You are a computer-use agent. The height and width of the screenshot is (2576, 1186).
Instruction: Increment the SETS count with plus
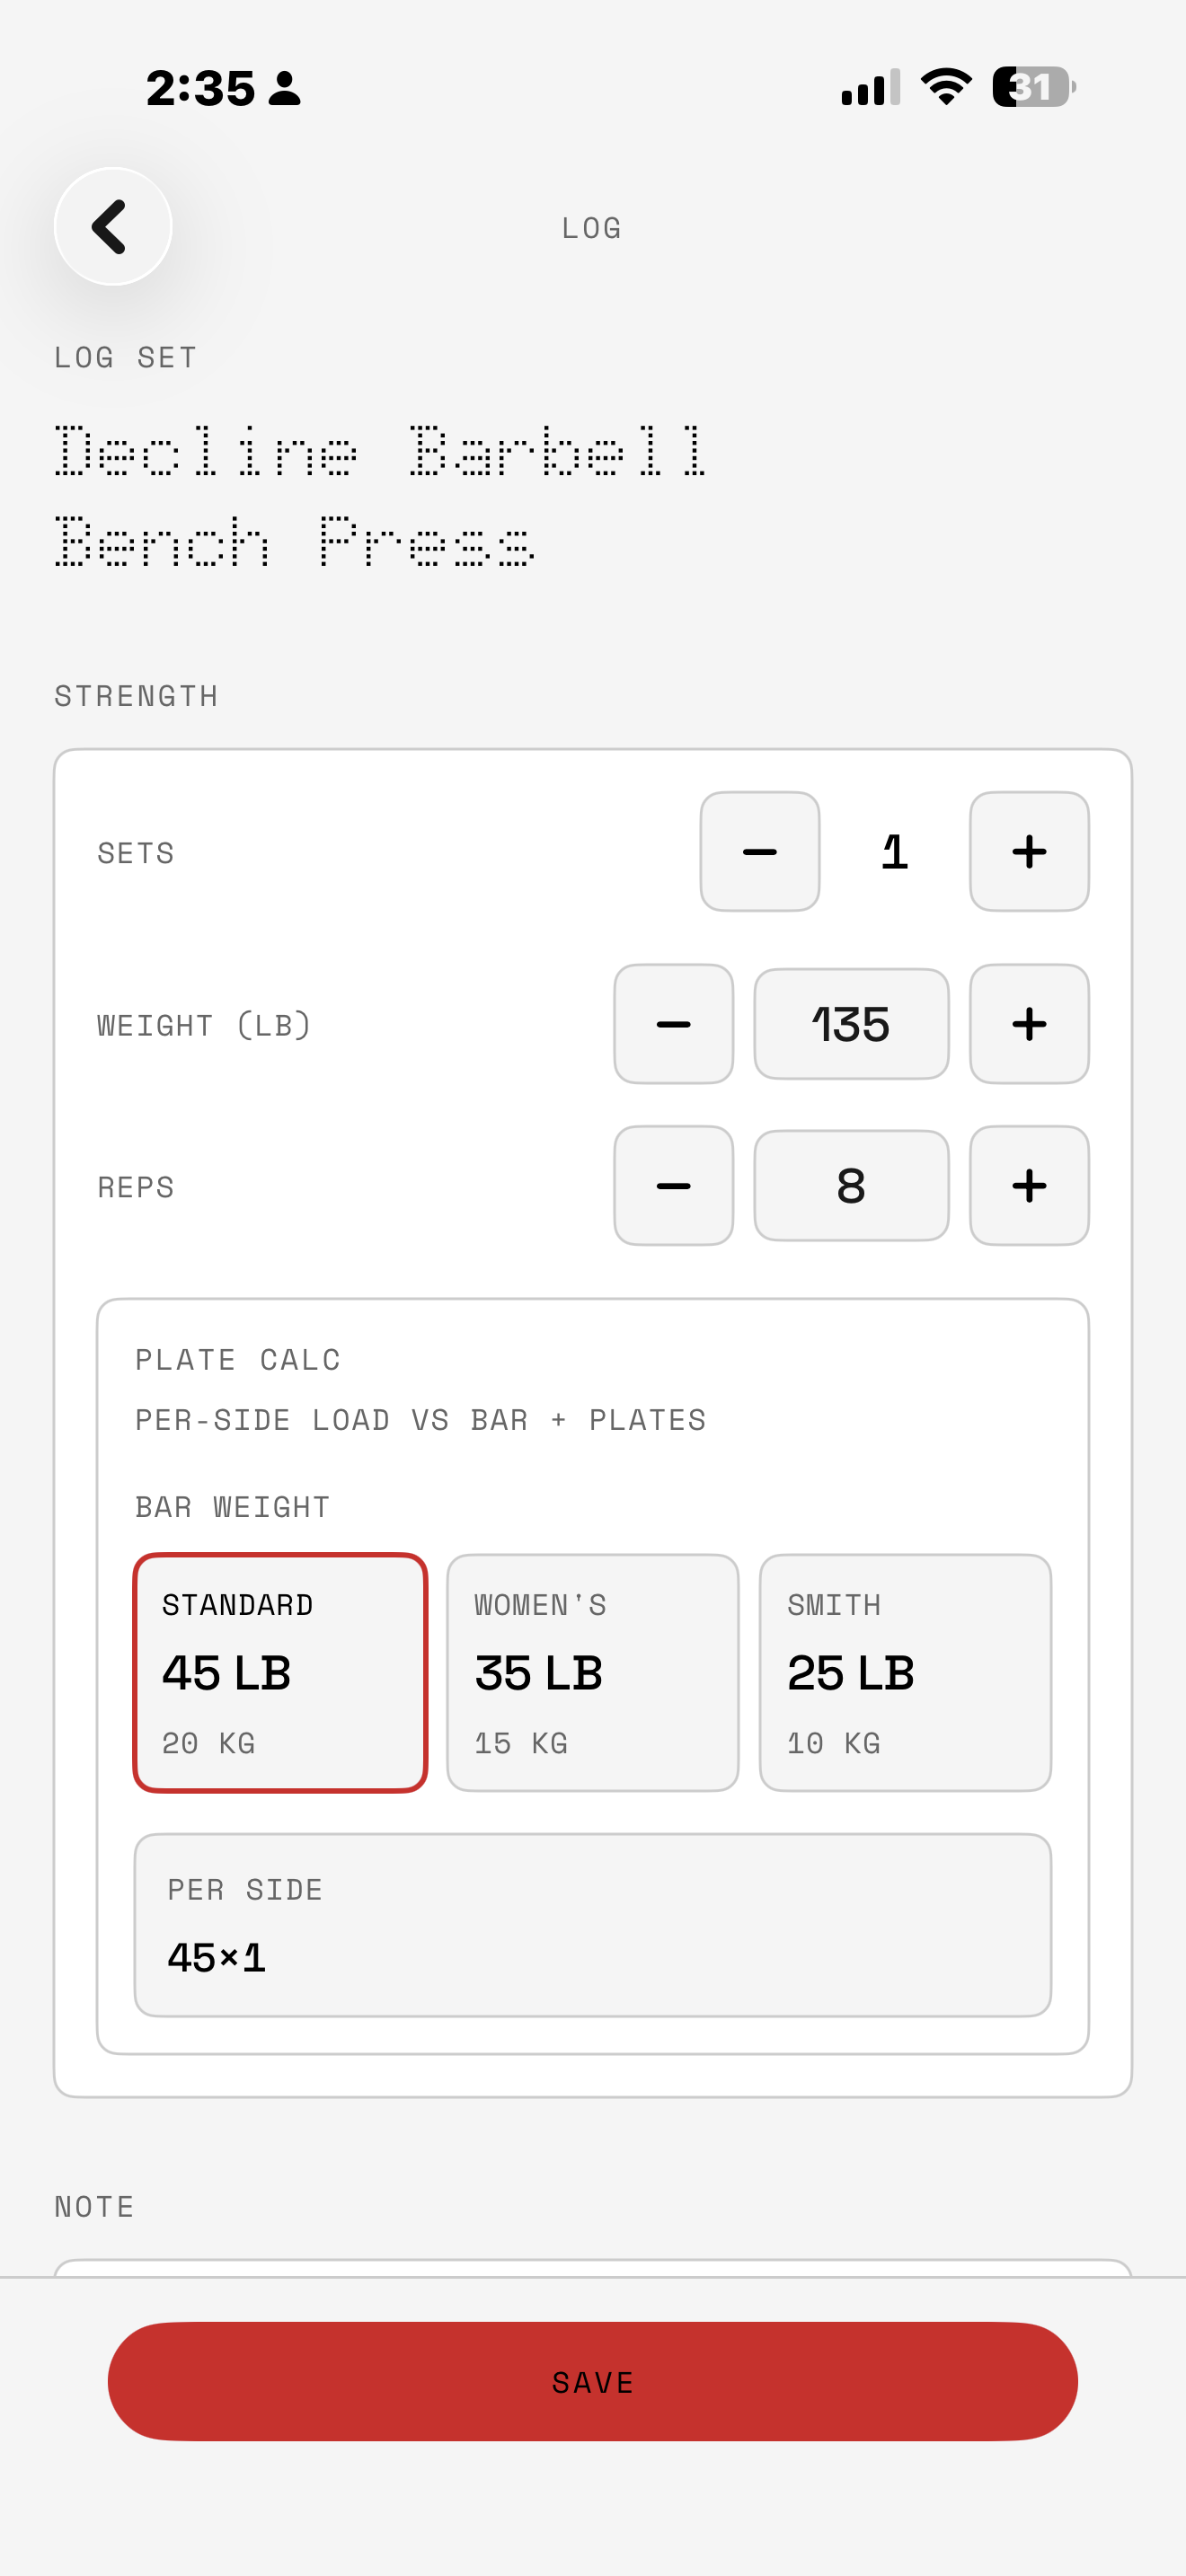[1029, 851]
